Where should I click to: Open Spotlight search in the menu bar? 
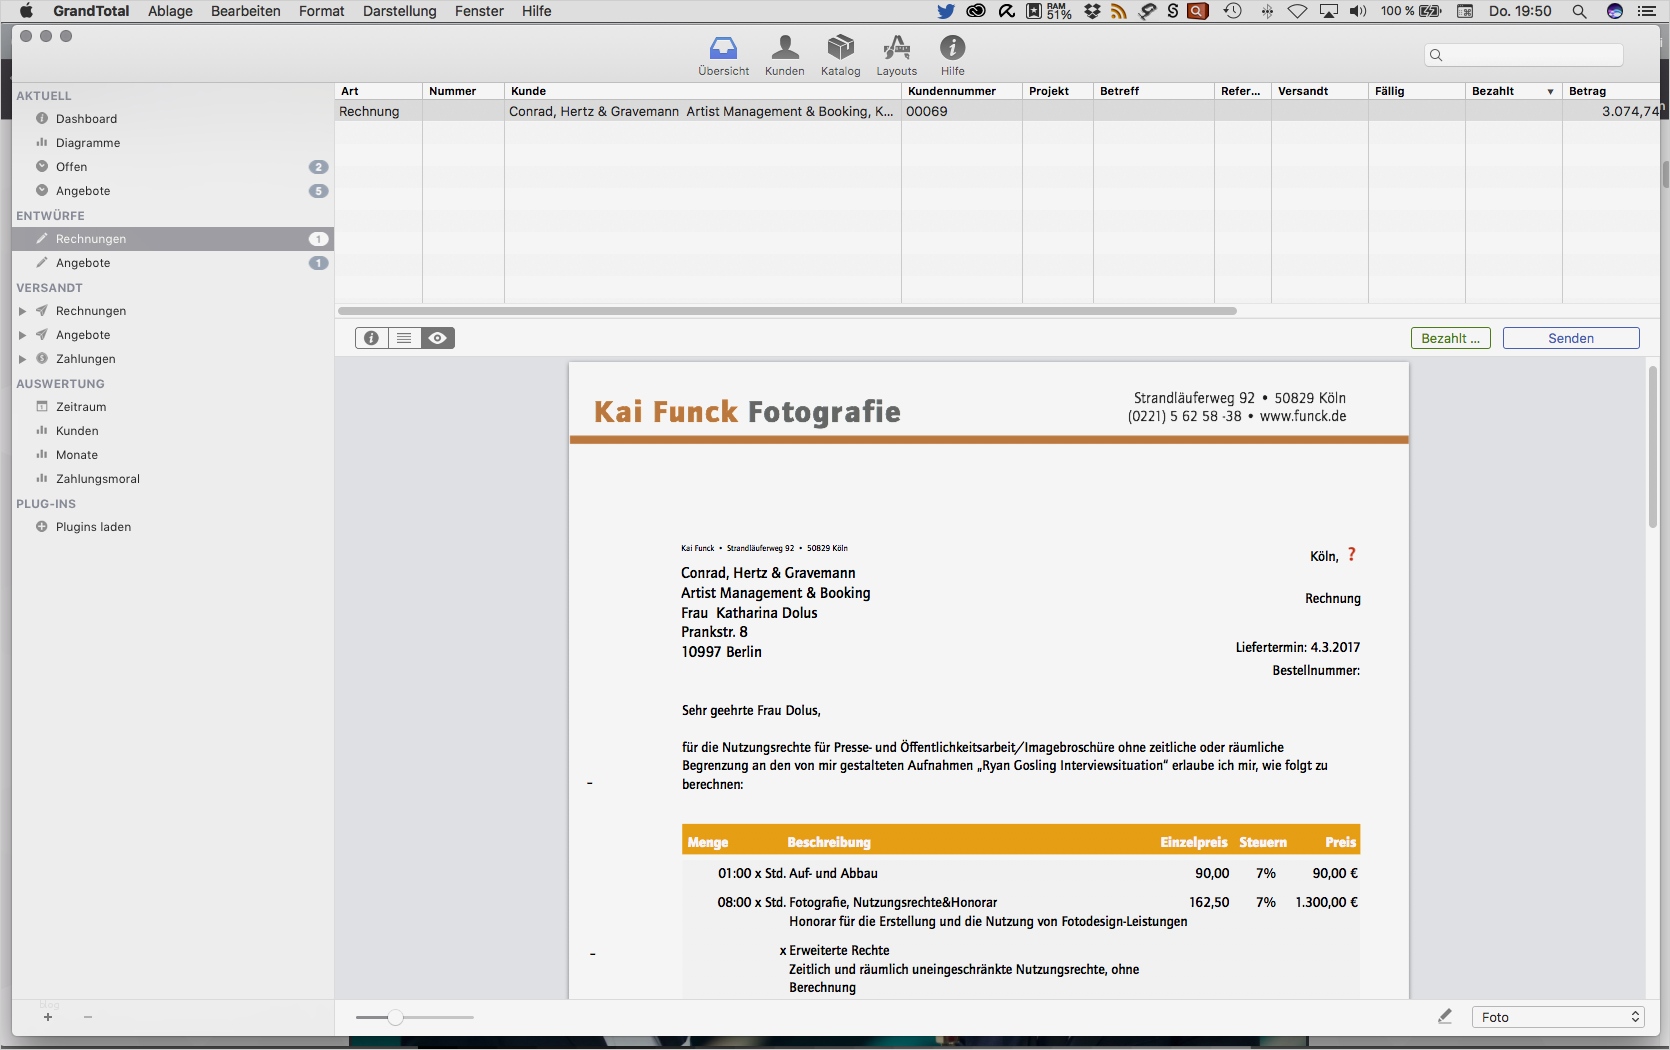click(1579, 11)
